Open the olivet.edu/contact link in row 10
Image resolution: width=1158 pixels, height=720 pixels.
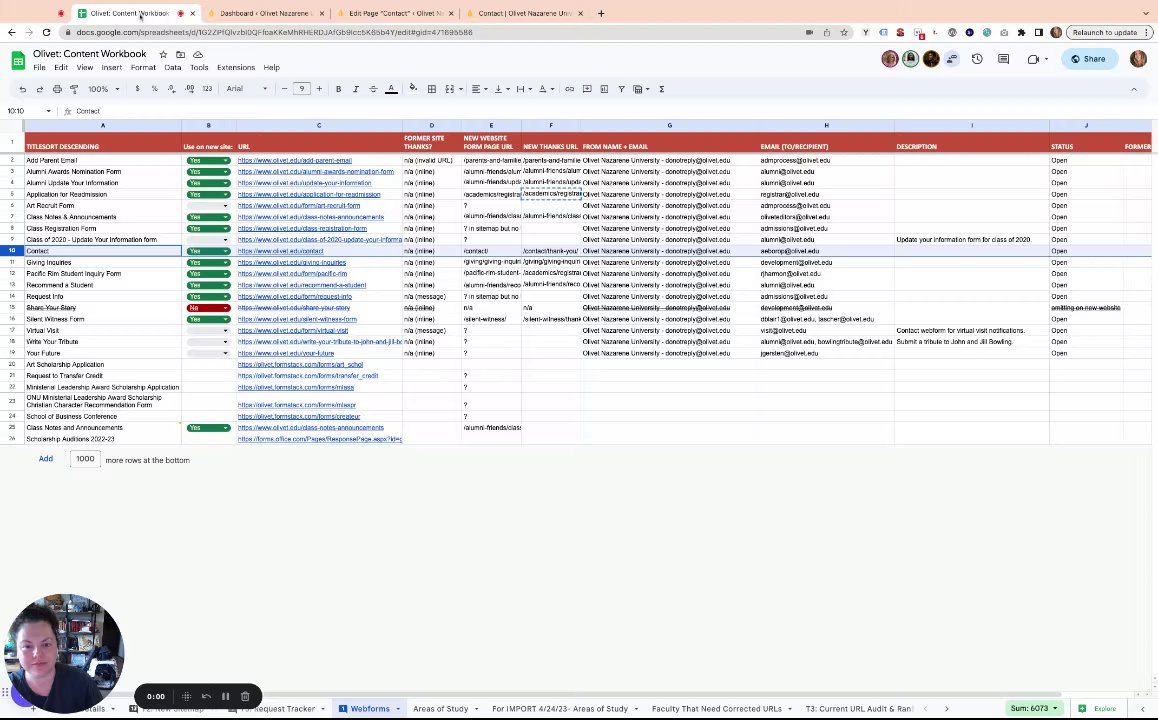(281, 251)
